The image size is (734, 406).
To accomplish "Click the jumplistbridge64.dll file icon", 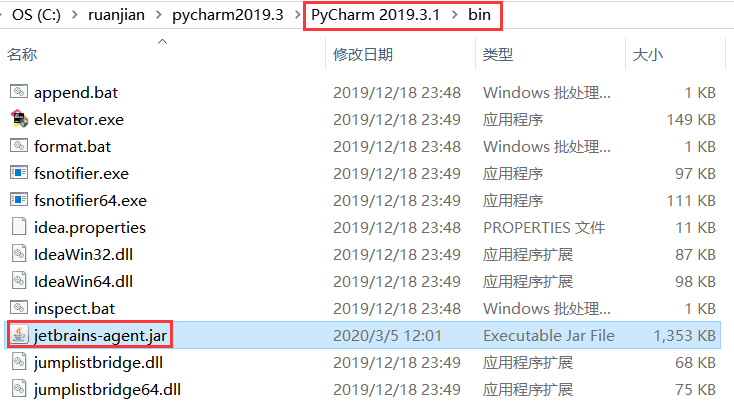I will pos(19,389).
